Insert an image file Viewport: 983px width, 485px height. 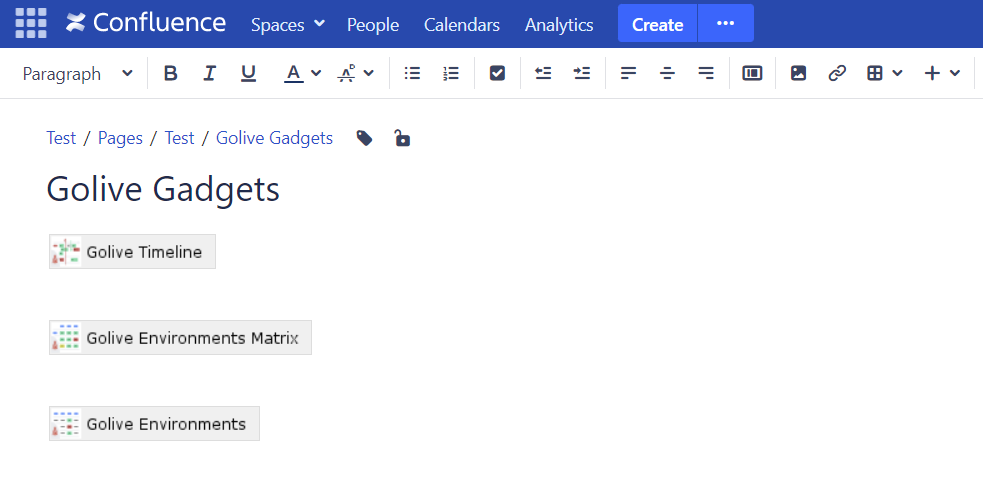798,73
